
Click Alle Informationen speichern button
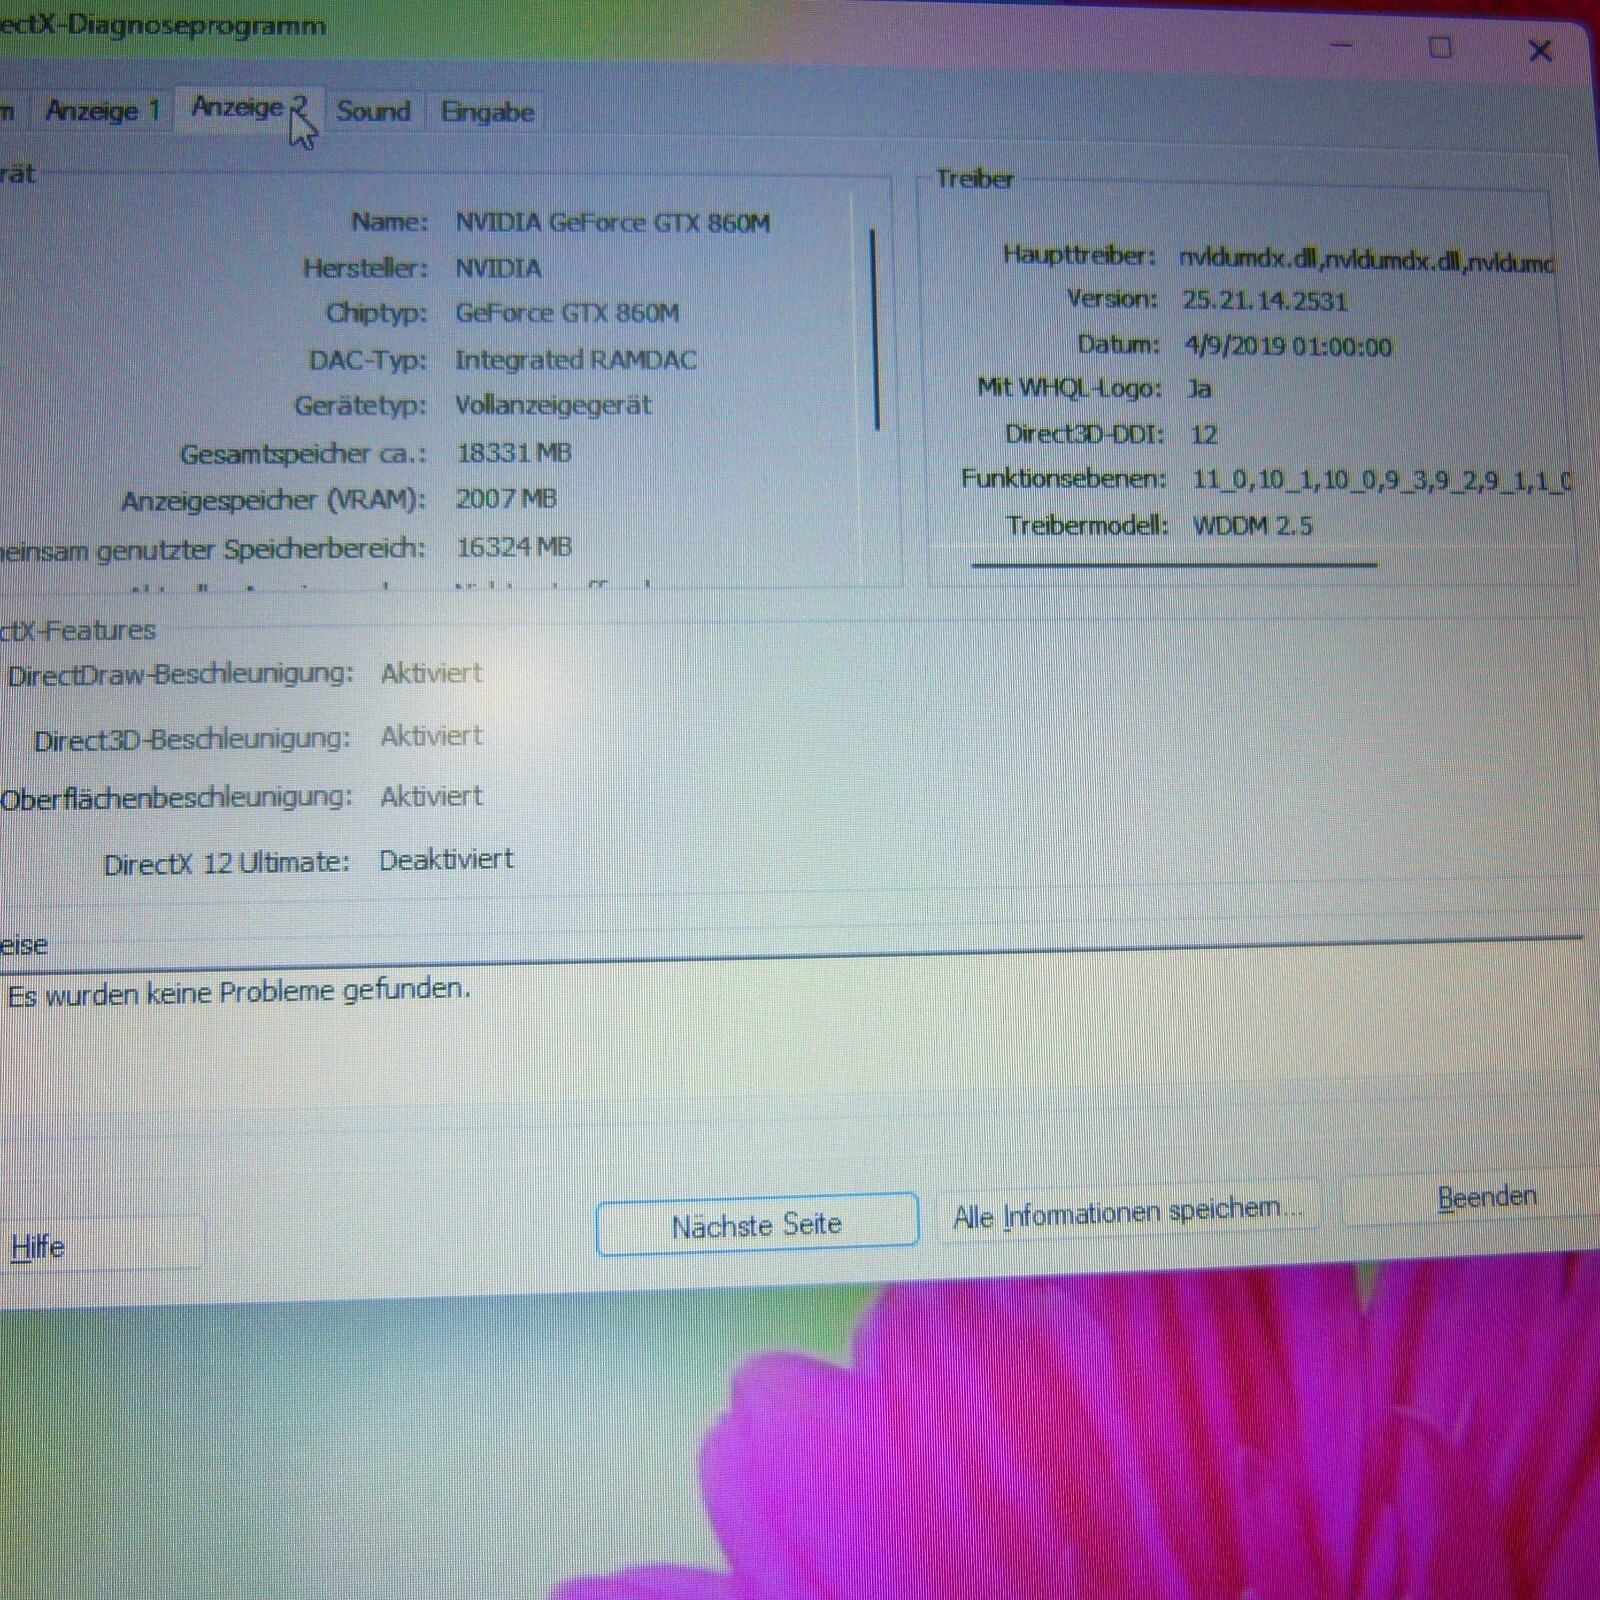[x=1128, y=1212]
